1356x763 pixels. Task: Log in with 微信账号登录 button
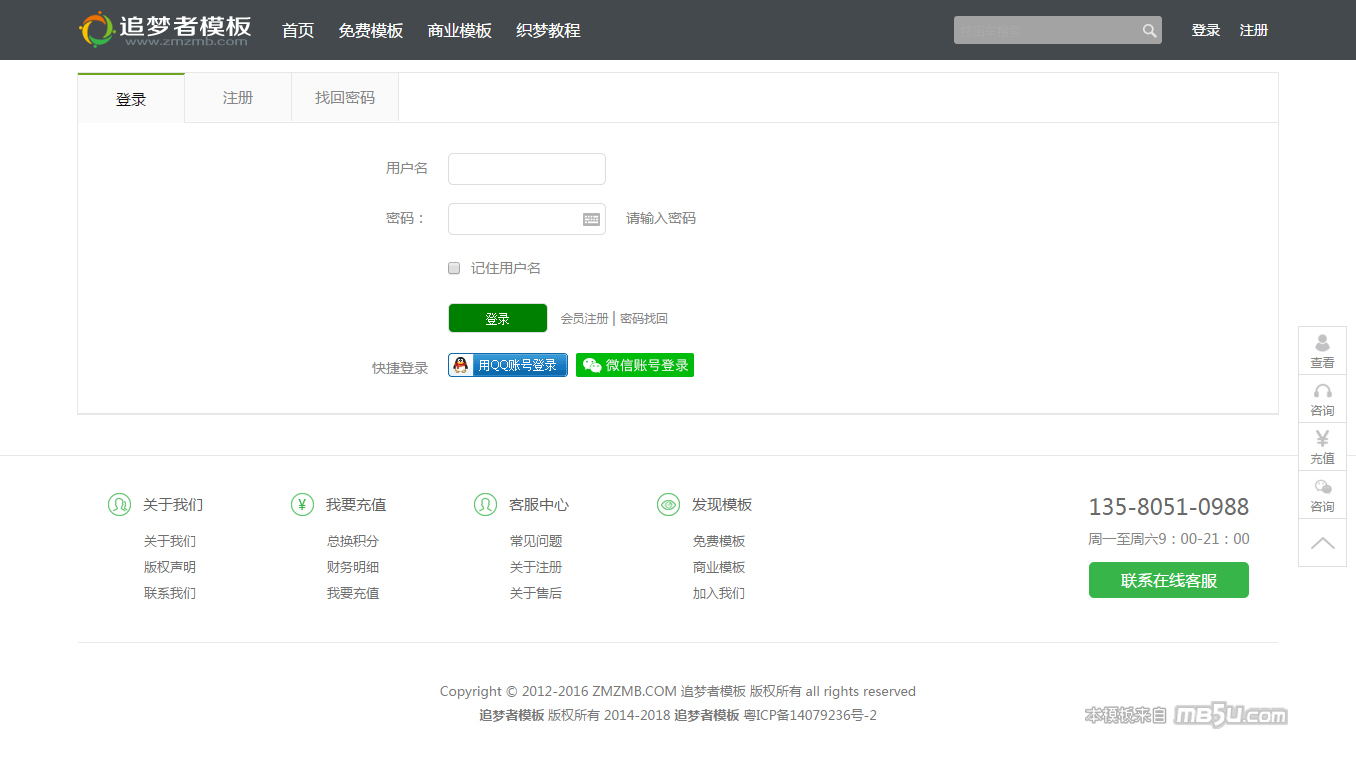tap(635, 365)
